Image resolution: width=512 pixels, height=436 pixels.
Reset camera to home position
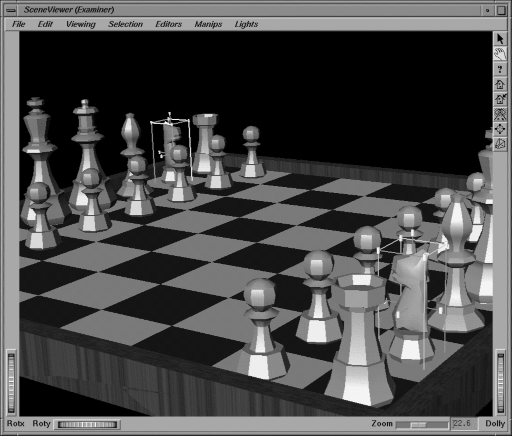pyautogui.click(x=500, y=84)
